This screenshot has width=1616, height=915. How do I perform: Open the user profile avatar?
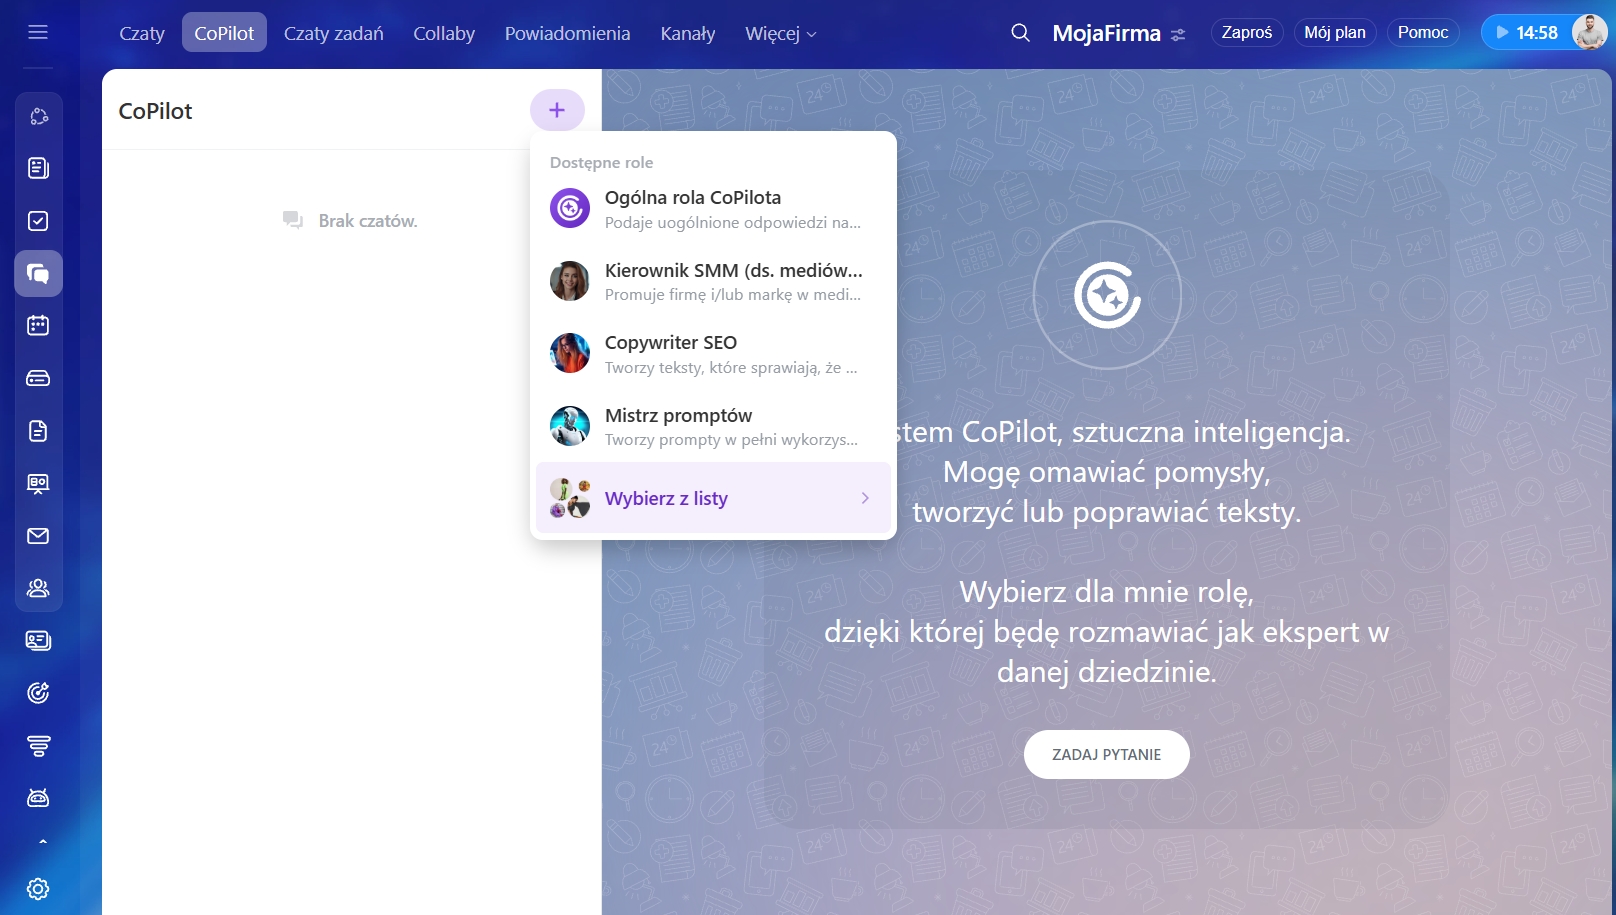pyautogui.click(x=1589, y=32)
